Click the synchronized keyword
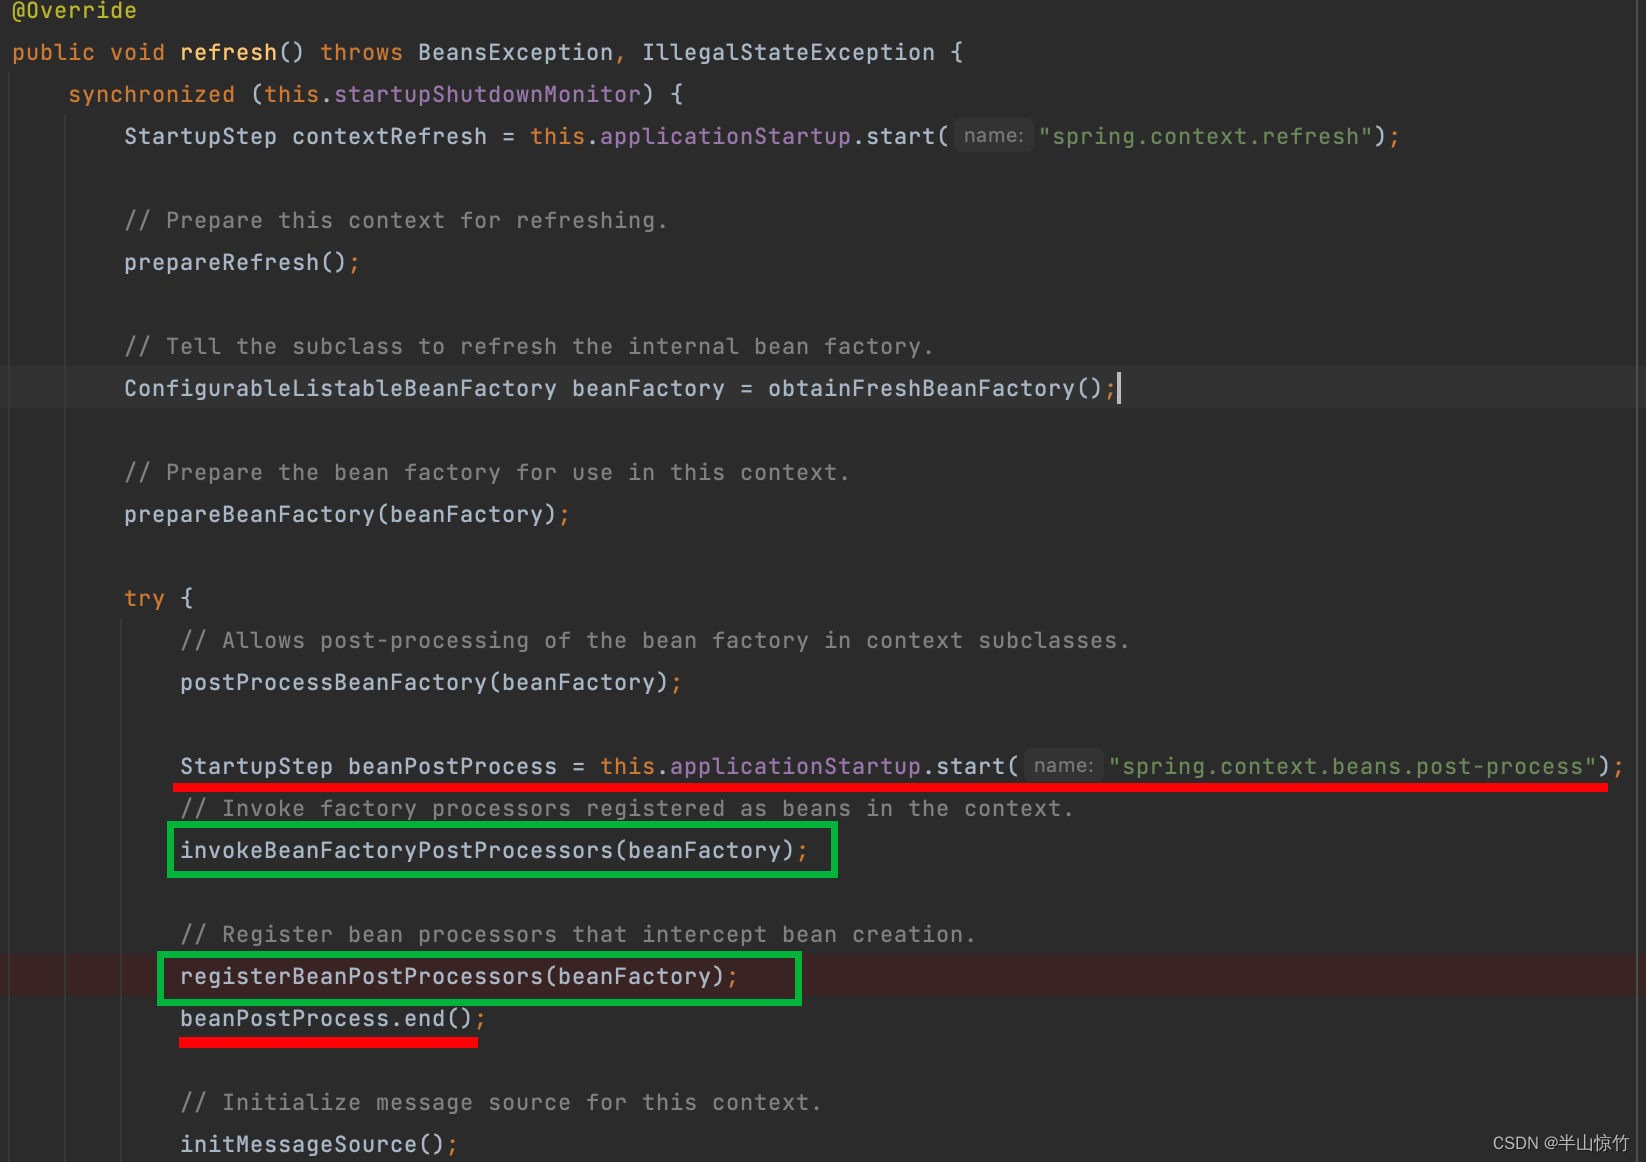Viewport: 1646px width, 1162px height. point(151,94)
